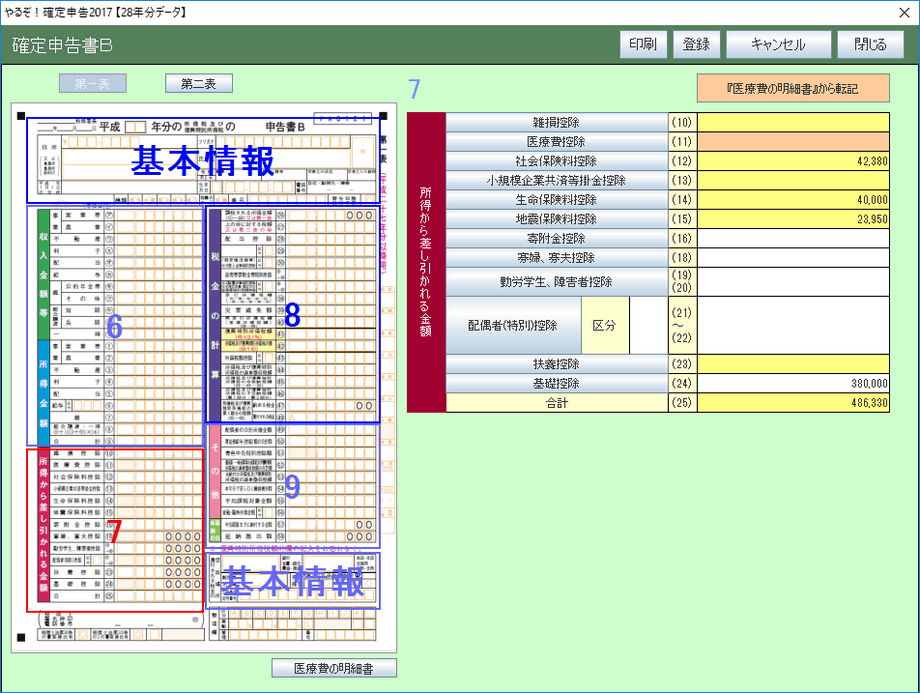Click the 雑損控除 (10) amount field
The height and width of the screenshot is (693, 920).
tap(794, 122)
